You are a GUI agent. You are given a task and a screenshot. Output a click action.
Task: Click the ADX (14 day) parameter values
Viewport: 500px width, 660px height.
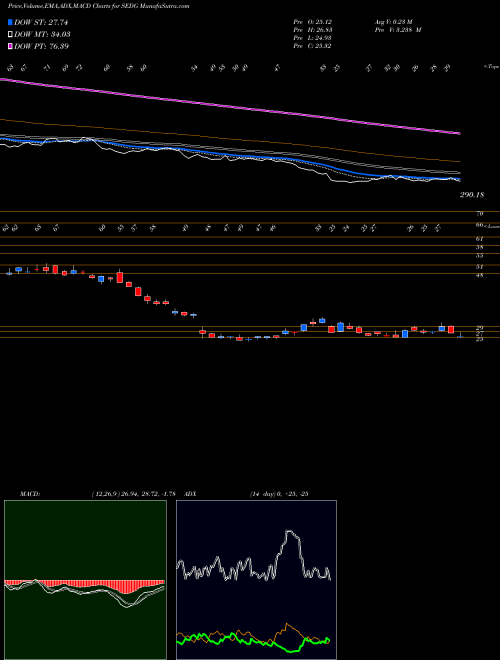coord(279,494)
